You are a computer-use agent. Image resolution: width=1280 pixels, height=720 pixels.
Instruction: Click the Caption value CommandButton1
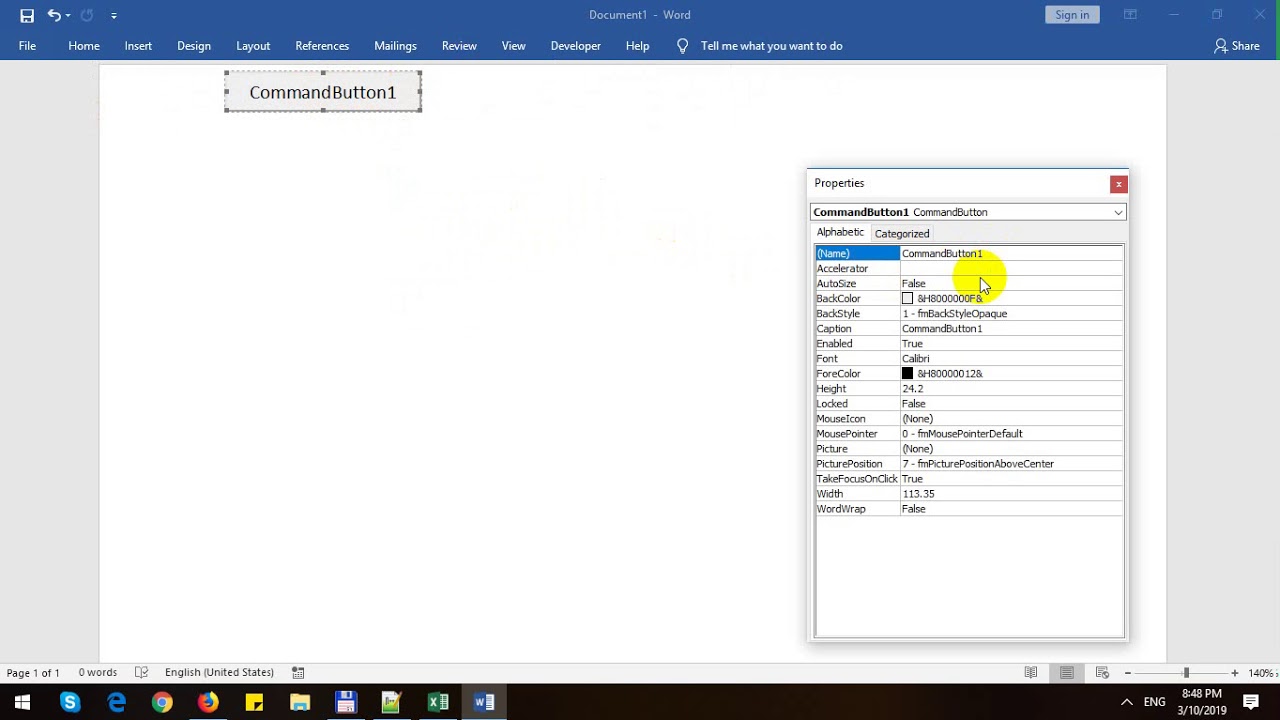pyautogui.click(x=942, y=329)
